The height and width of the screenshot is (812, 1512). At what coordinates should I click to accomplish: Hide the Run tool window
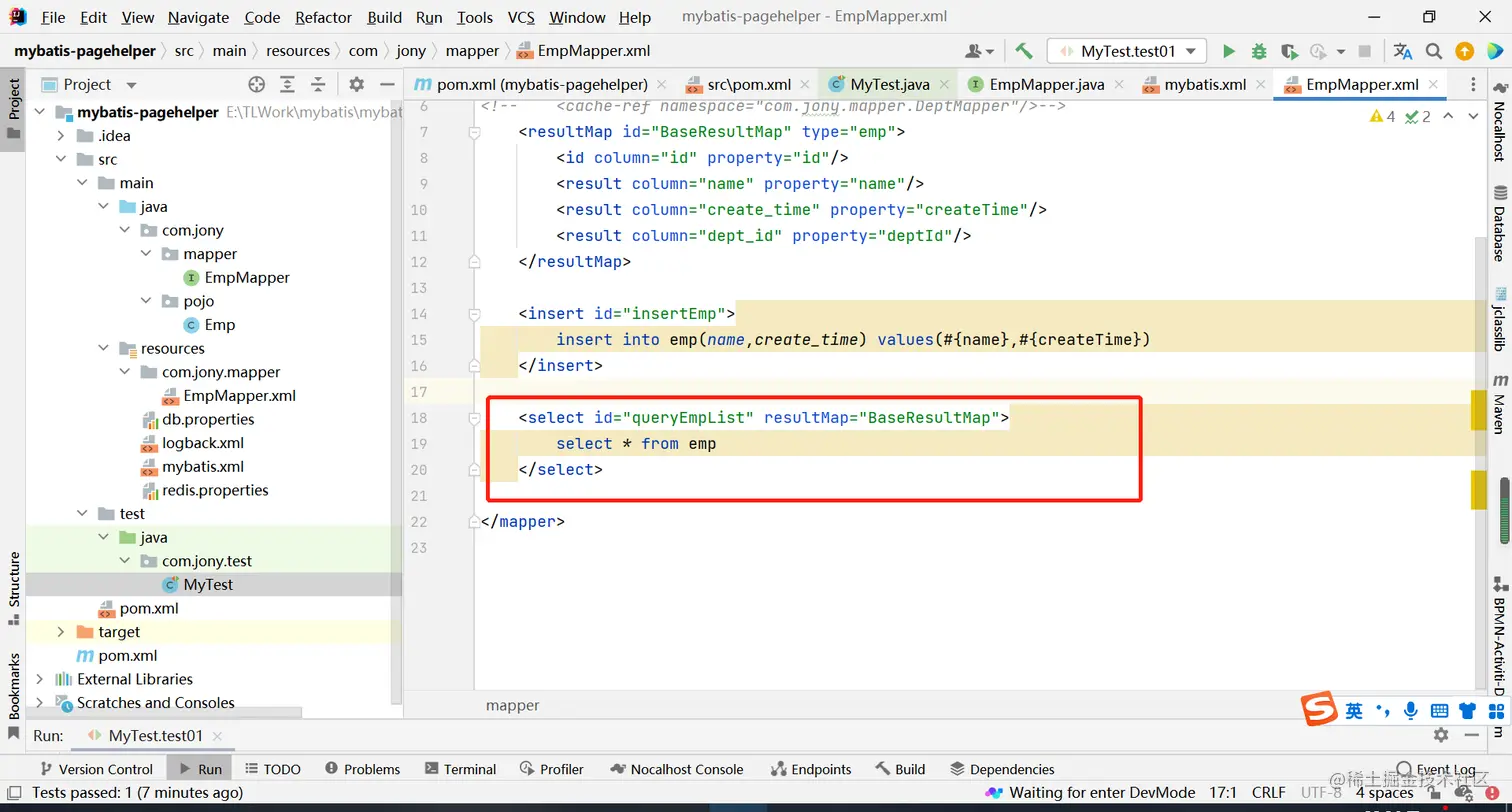(1472, 735)
